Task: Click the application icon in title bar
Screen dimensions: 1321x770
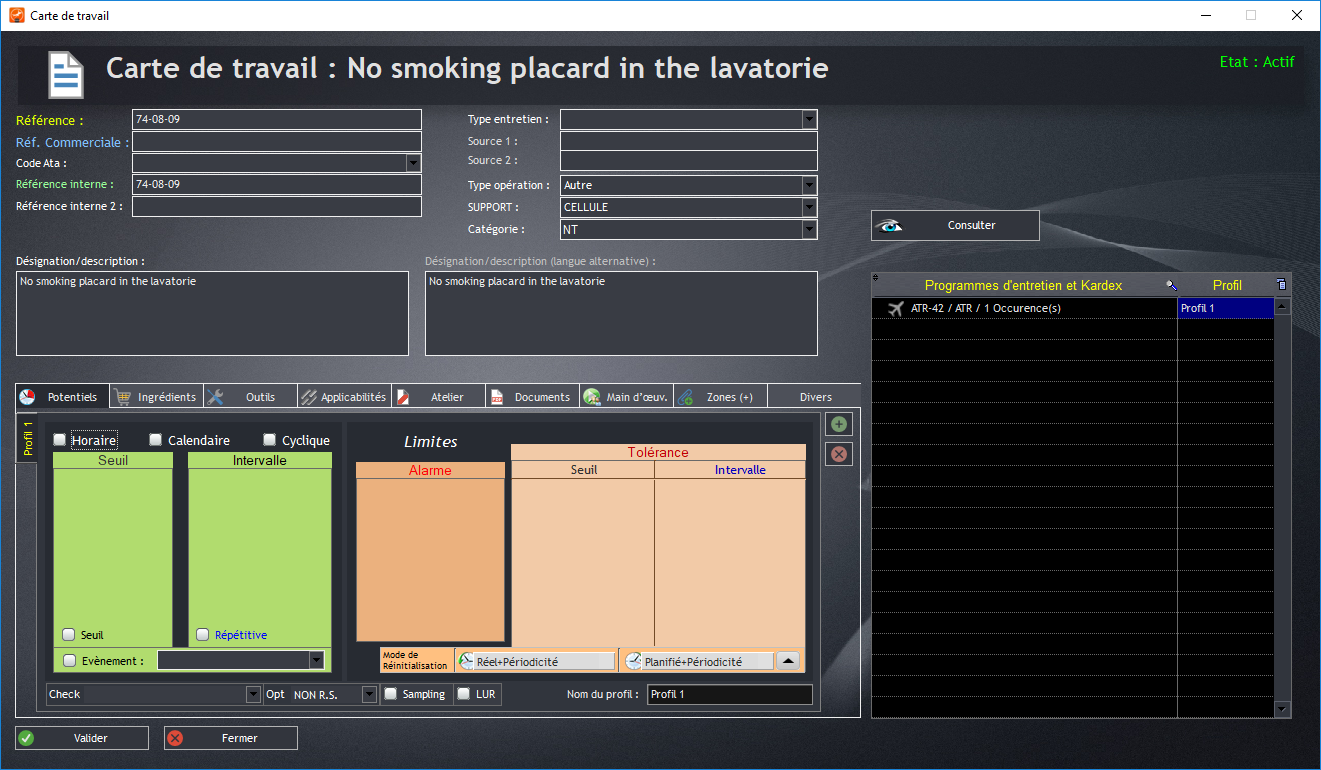Action: pyautogui.click(x=15, y=15)
